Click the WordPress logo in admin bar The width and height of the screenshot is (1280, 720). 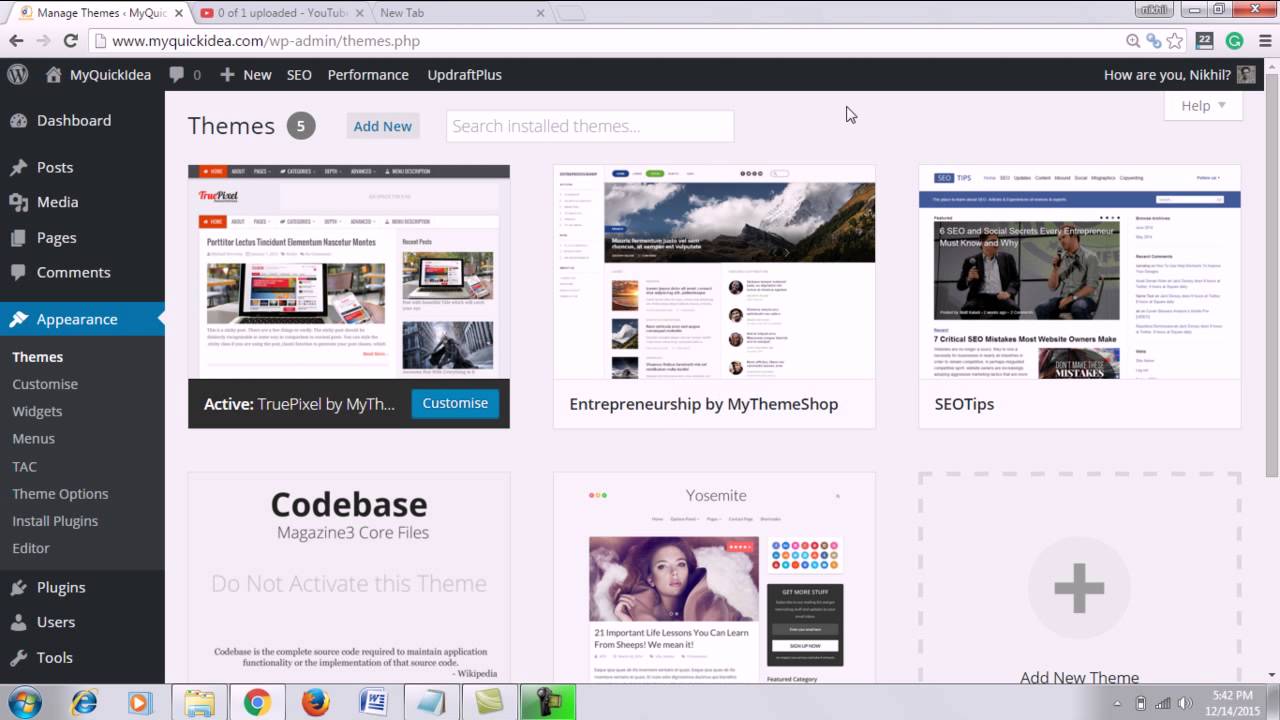[x=17, y=74]
